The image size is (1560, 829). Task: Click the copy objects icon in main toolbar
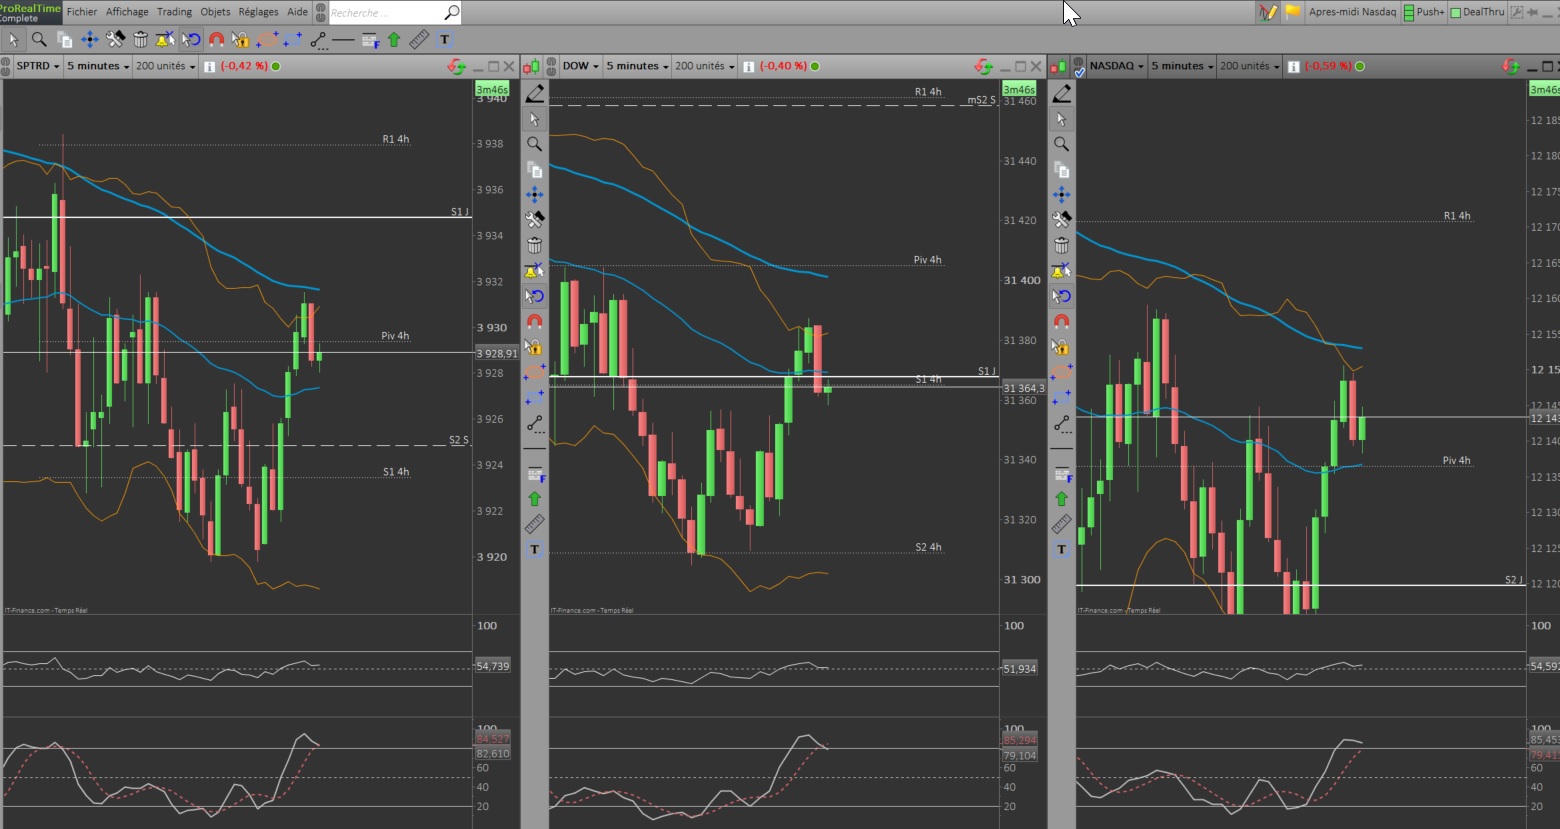tap(65, 39)
